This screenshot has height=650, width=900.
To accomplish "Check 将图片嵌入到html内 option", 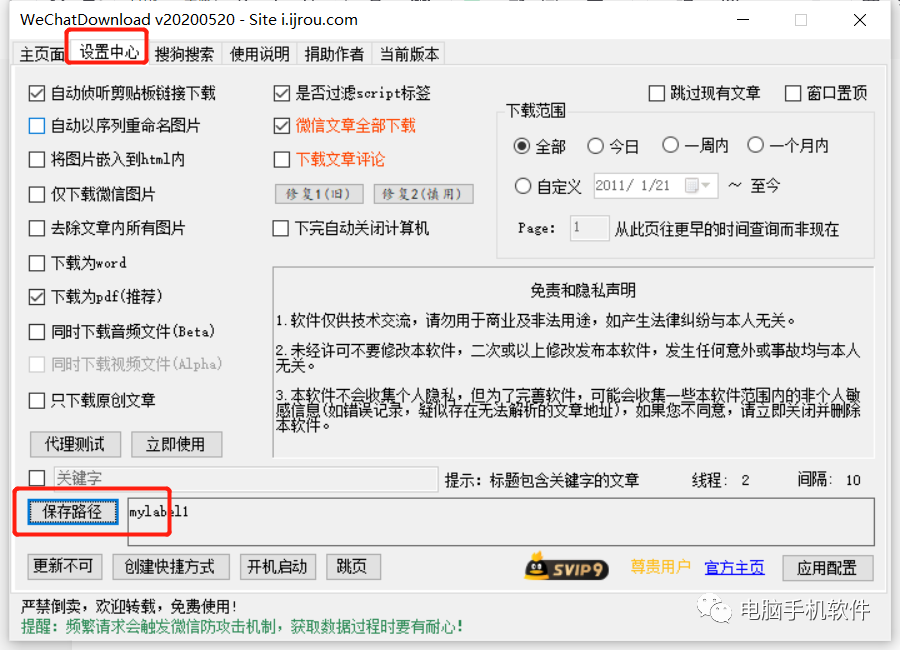I will click(37, 159).
